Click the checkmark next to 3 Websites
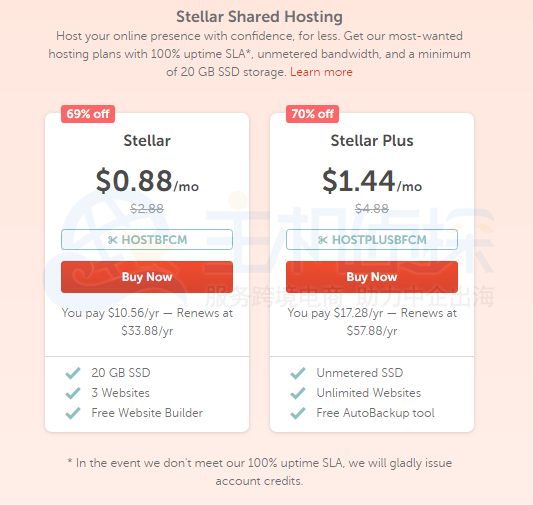This screenshot has height=505, width=533. (73, 393)
